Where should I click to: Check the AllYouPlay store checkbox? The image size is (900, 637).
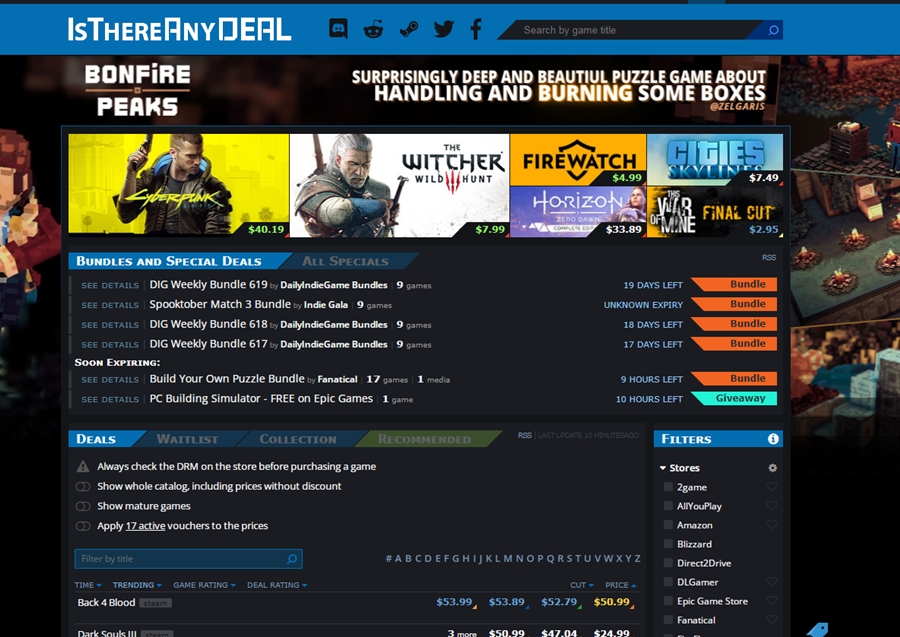(668, 506)
